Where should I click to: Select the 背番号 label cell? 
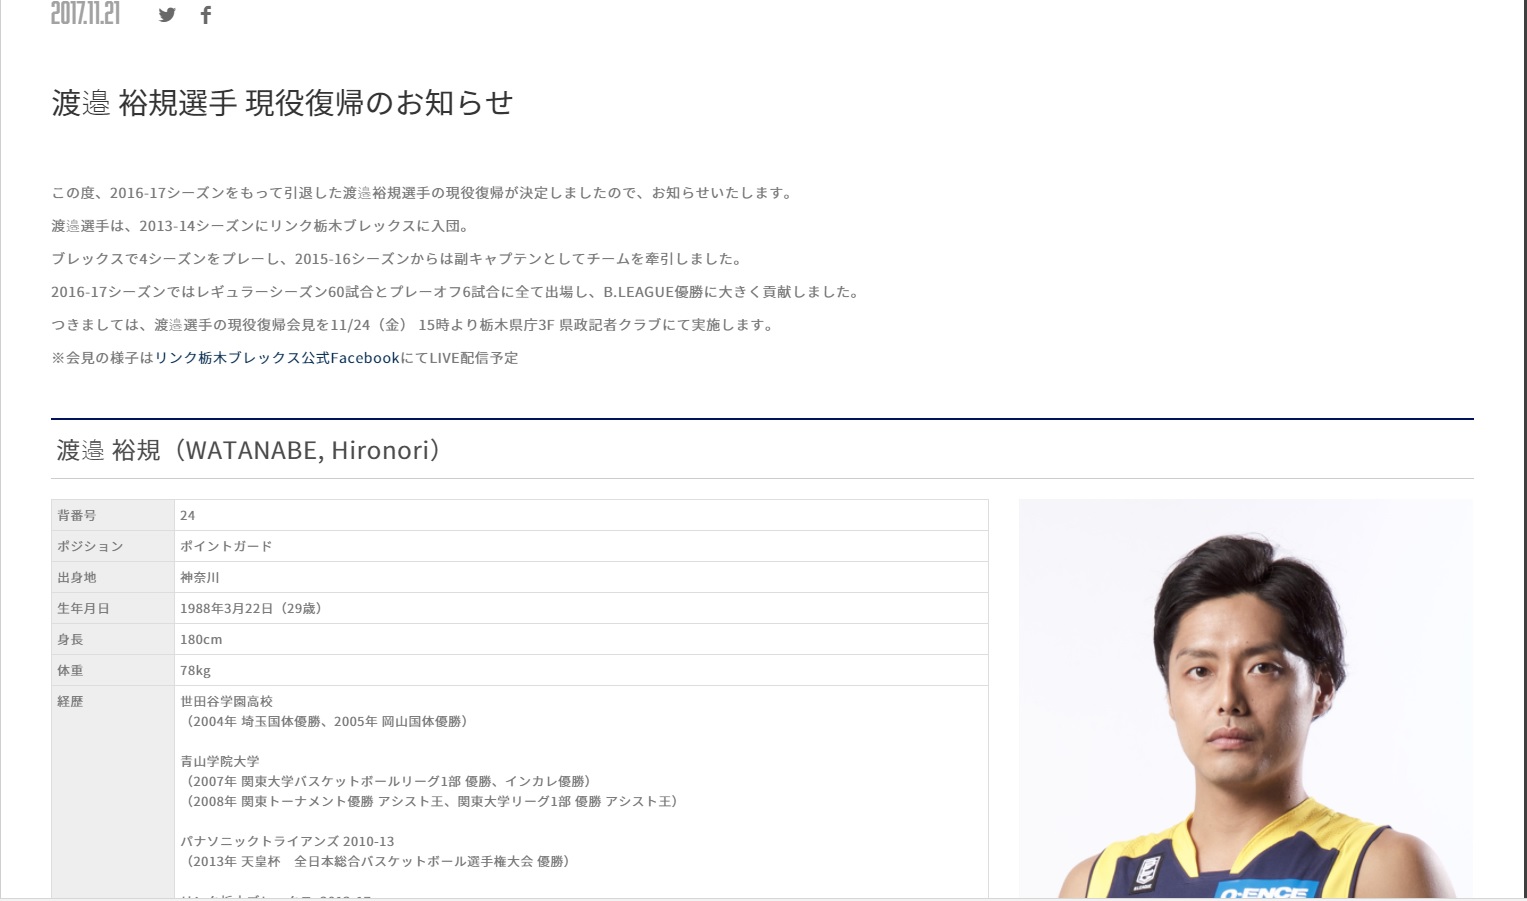113,515
